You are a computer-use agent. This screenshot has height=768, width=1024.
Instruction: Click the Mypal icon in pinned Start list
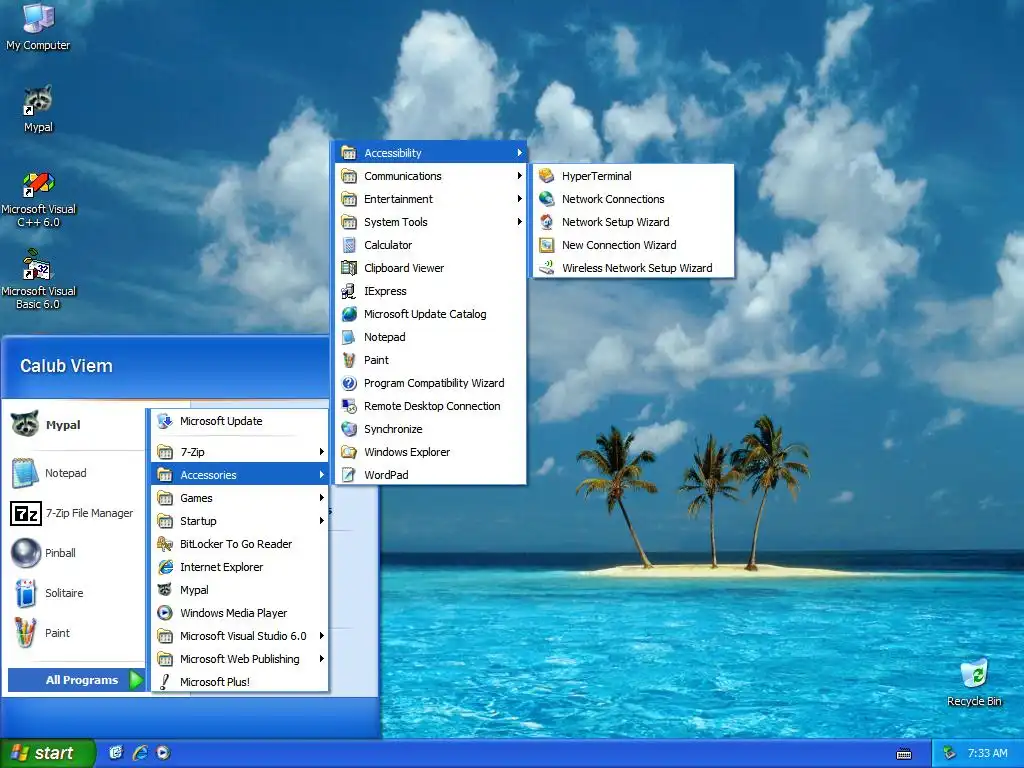click(x=25, y=424)
